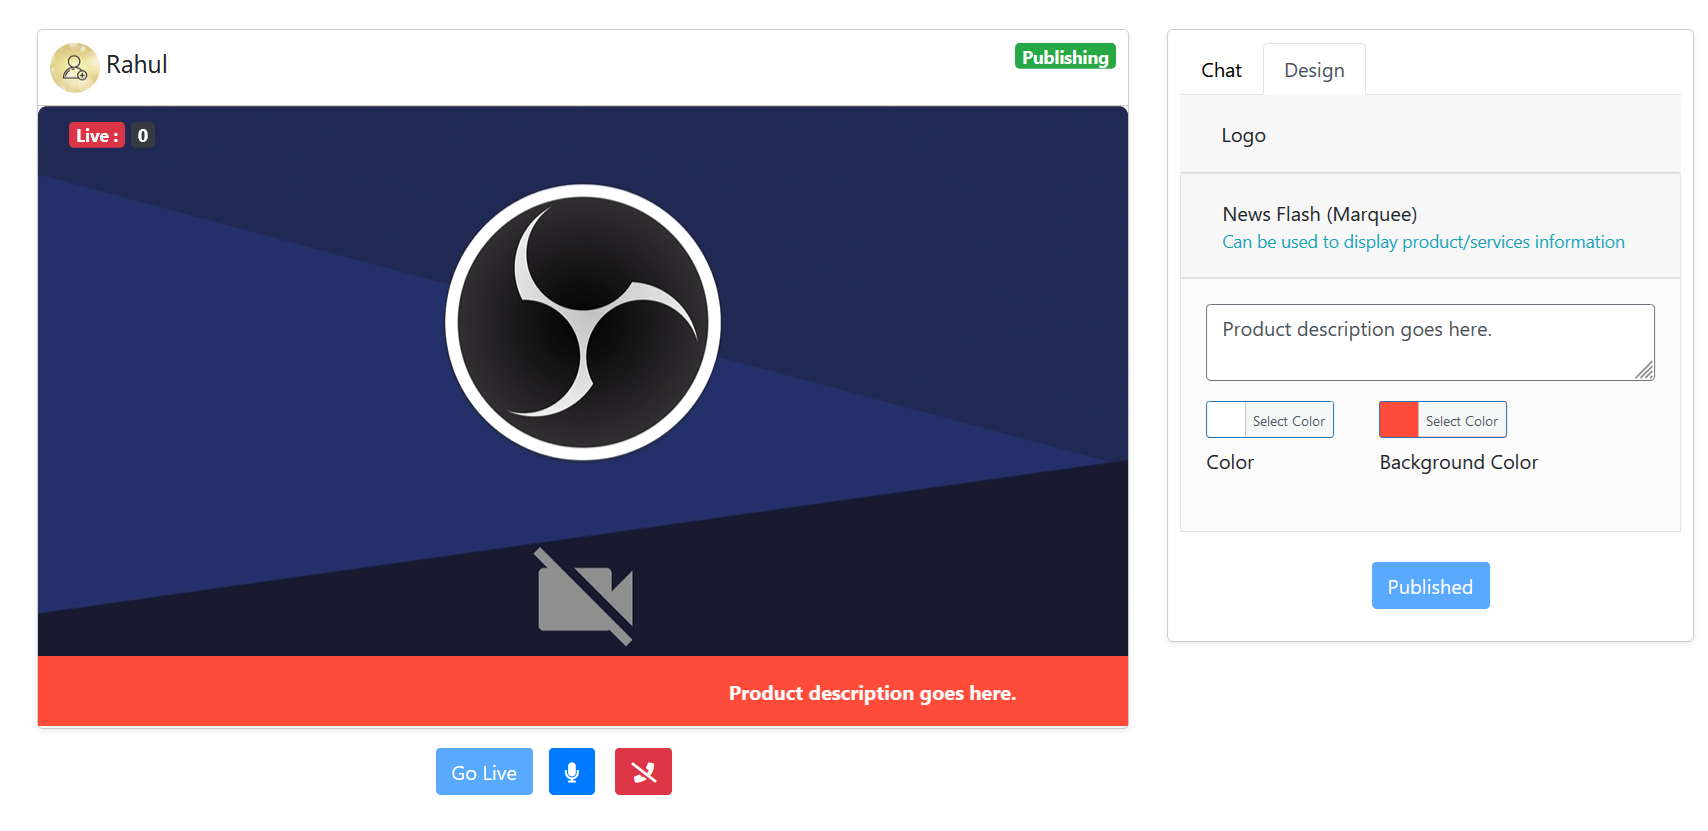This screenshot has width=1708, height=831.
Task: Click the green Publishing status badge
Action: 1064,57
